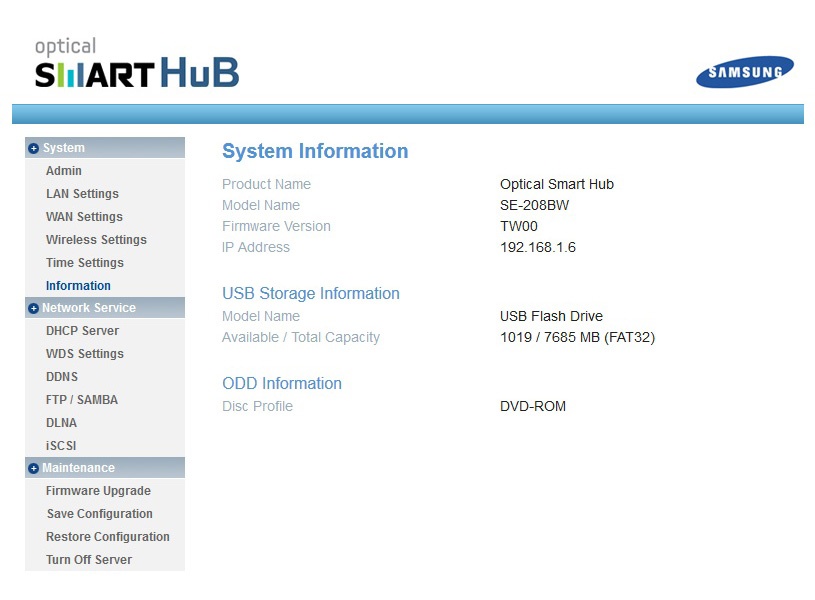Open Wireless Settings page
The height and width of the screenshot is (600, 815).
(96, 239)
